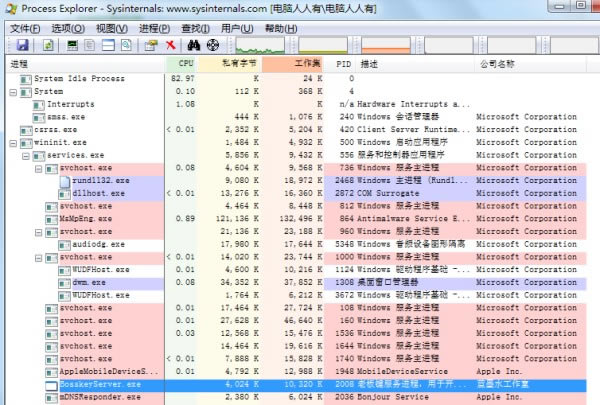Collapse the services.exe tree node
Image resolution: width=600 pixels, height=405 pixels.
pyautogui.click(x=26, y=156)
